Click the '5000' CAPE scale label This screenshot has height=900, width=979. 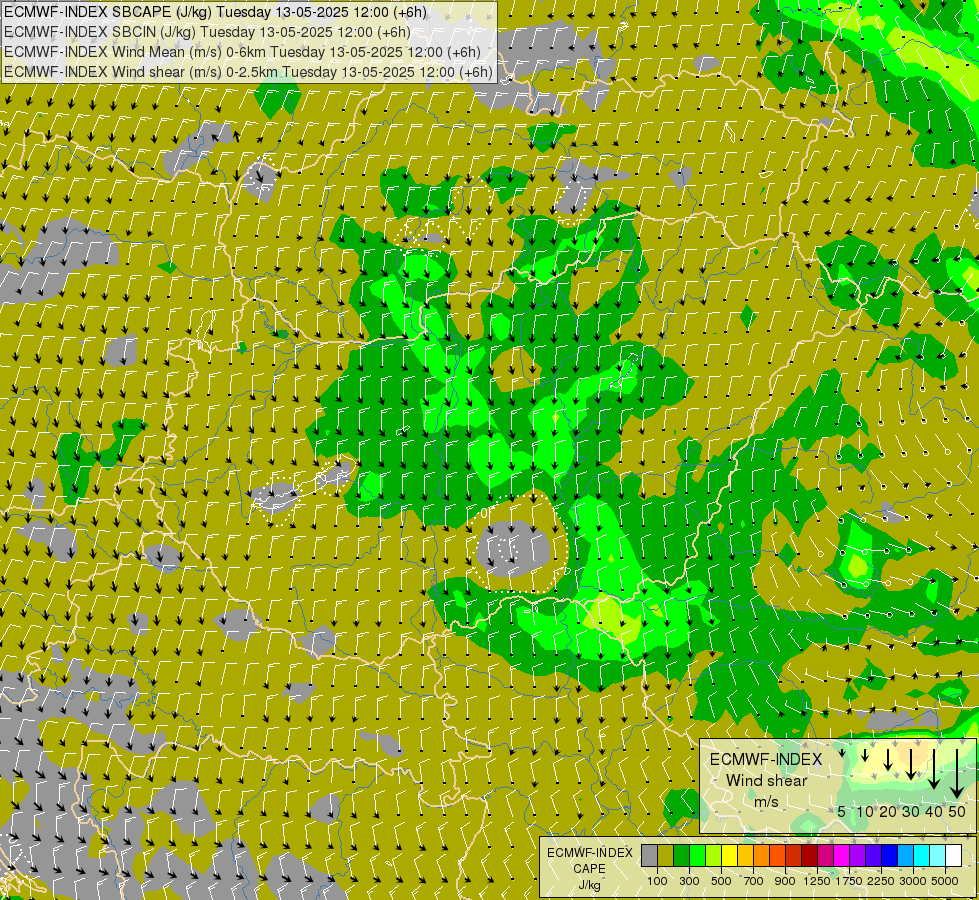tap(945, 881)
